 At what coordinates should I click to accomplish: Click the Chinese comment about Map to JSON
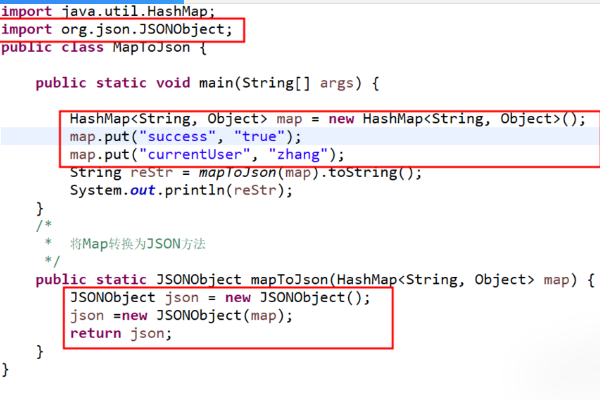pos(138,244)
